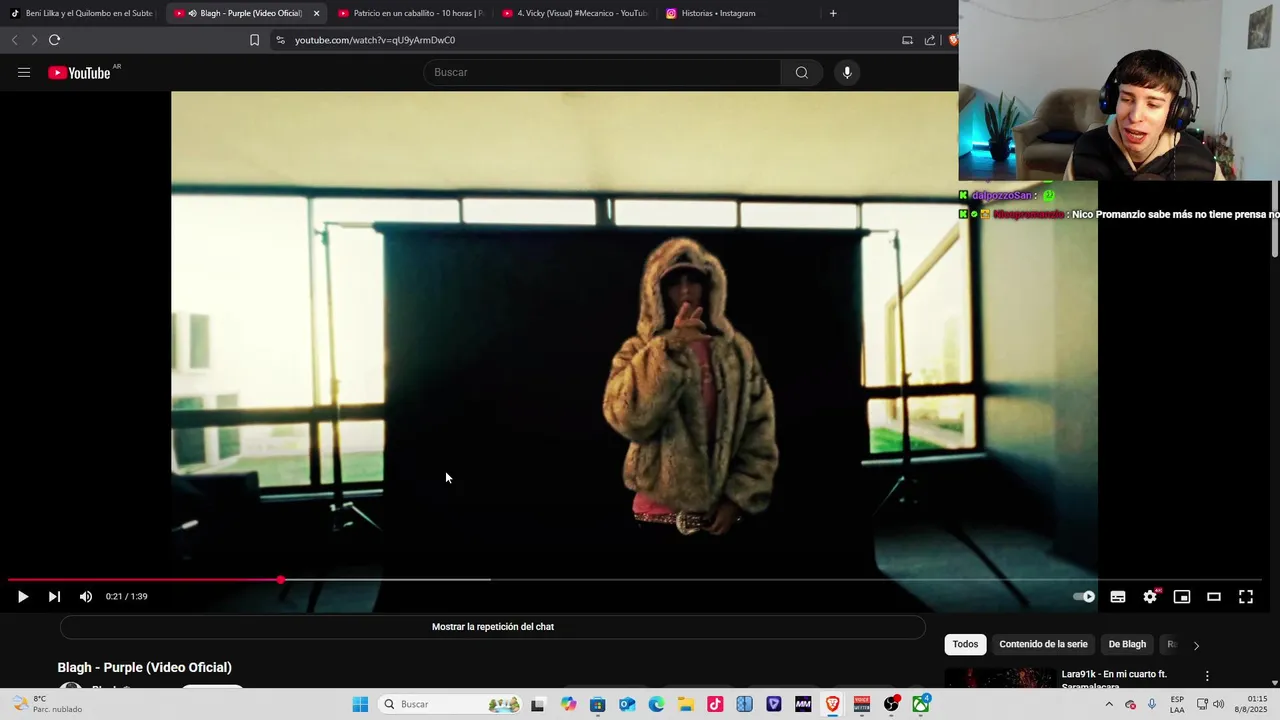Enter fullscreen video mode
Viewport: 1280px width, 720px height.
pos(1246,596)
